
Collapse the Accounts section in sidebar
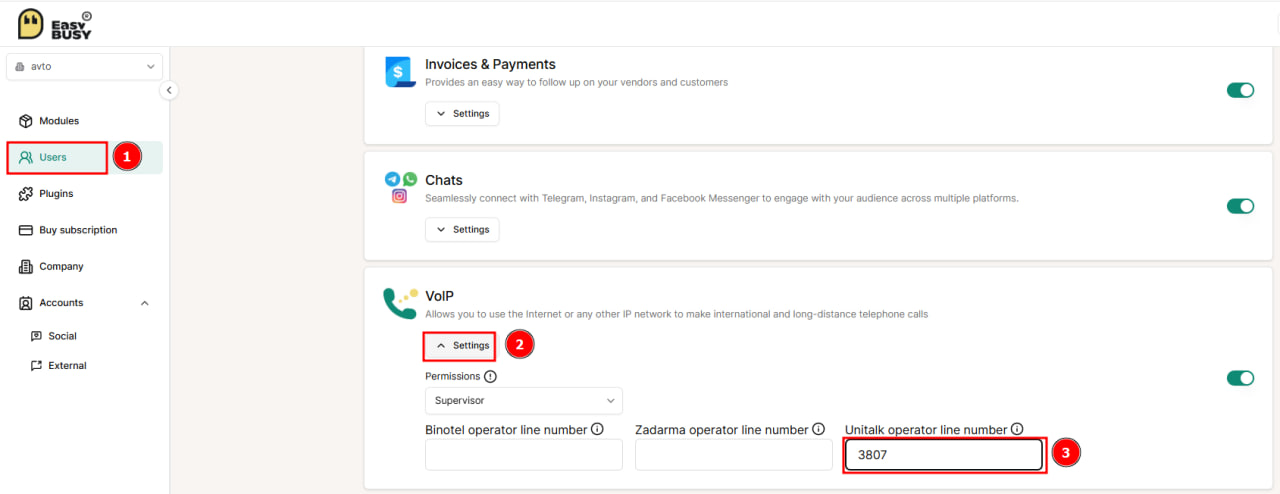click(144, 303)
